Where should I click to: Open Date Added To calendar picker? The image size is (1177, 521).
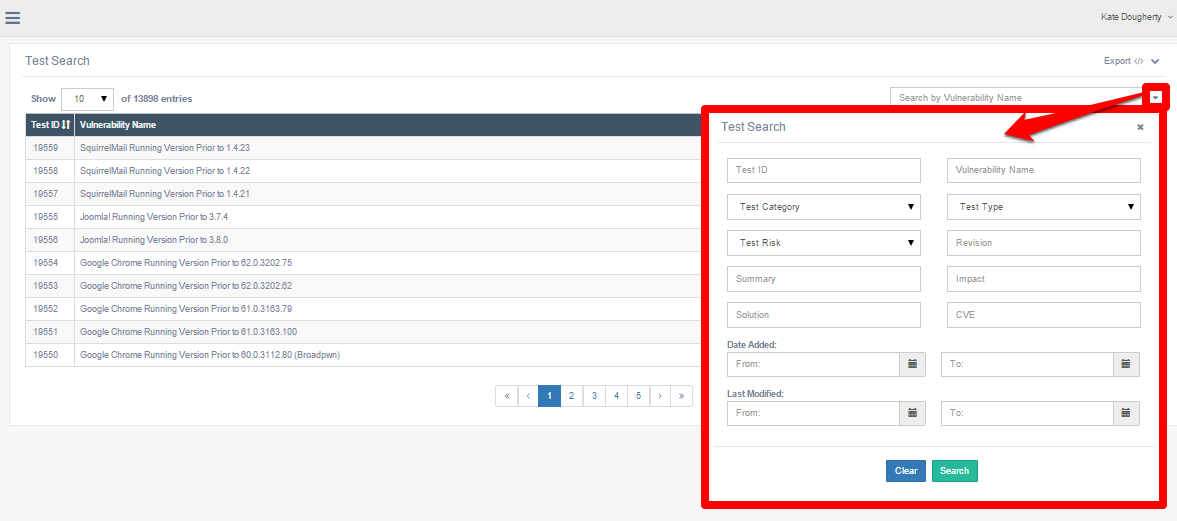(1126, 364)
